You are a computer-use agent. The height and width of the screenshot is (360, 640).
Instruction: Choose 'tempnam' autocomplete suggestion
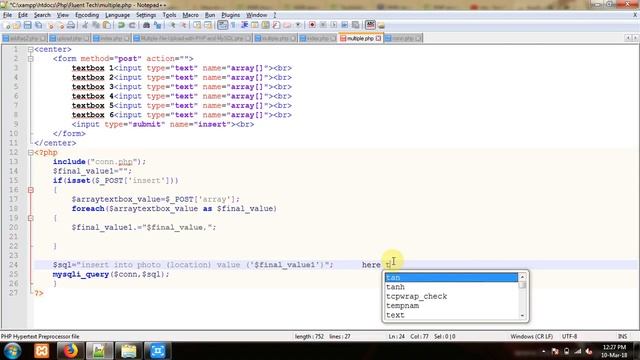[x=451, y=306]
